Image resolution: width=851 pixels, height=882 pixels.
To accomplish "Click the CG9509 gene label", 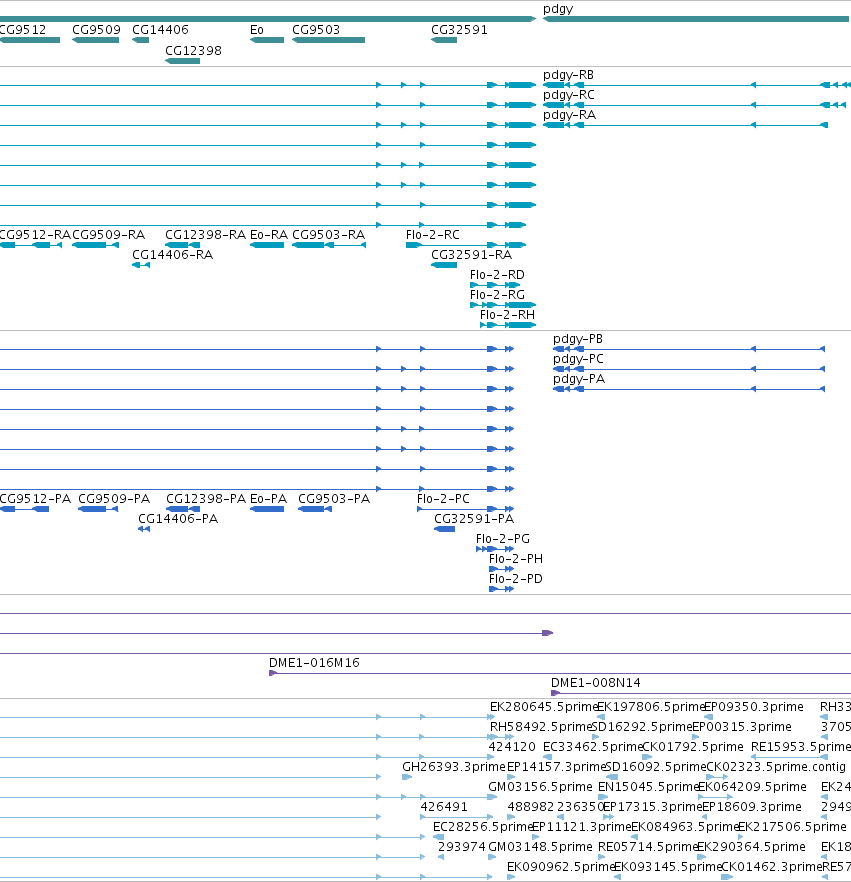I will coord(96,30).
